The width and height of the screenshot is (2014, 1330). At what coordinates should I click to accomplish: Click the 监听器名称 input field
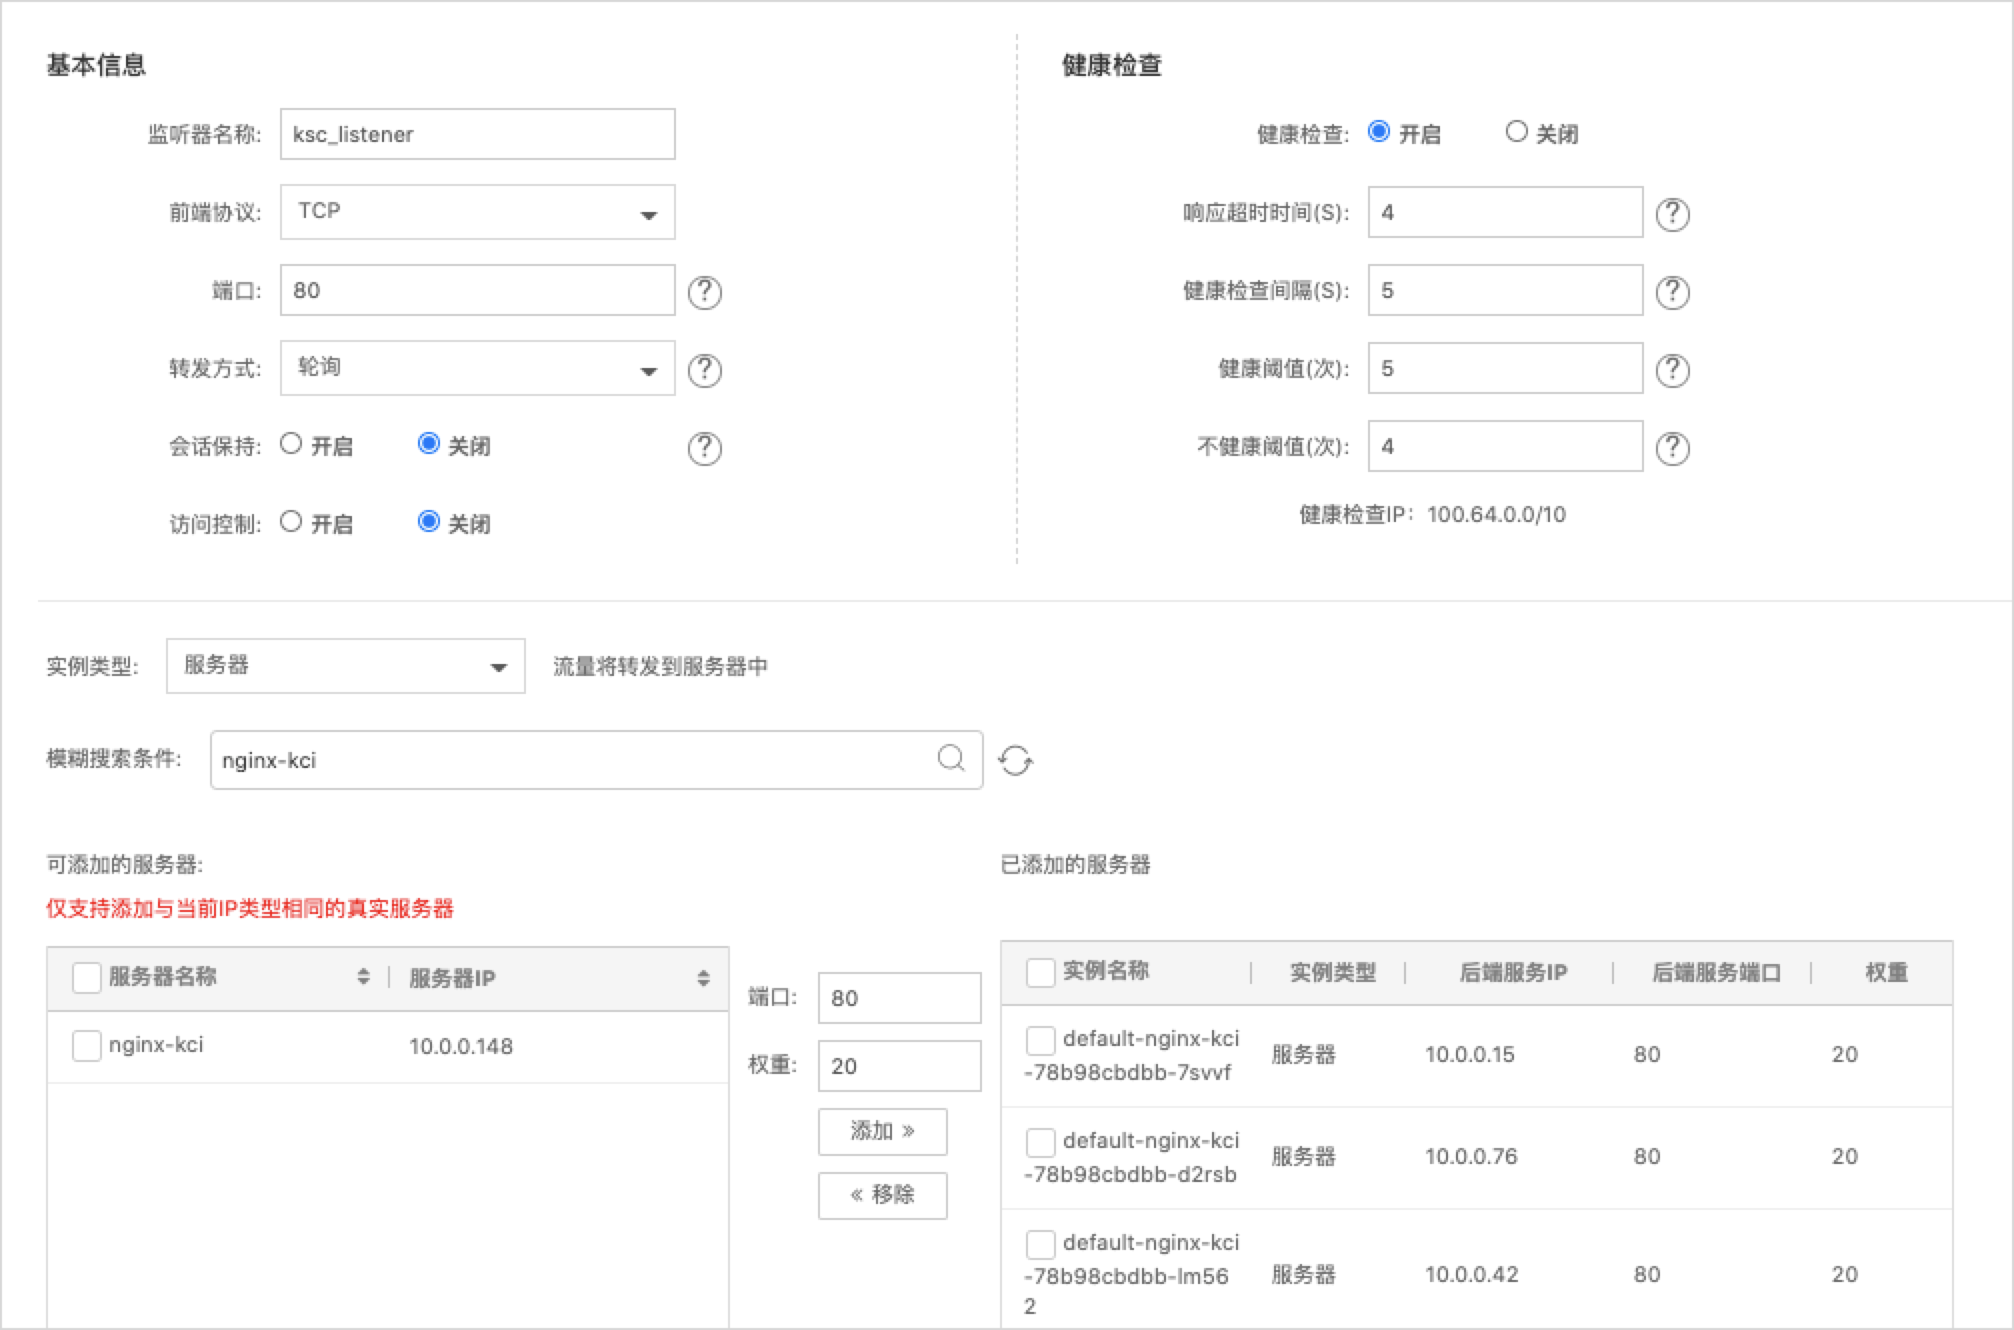(477, 134)
